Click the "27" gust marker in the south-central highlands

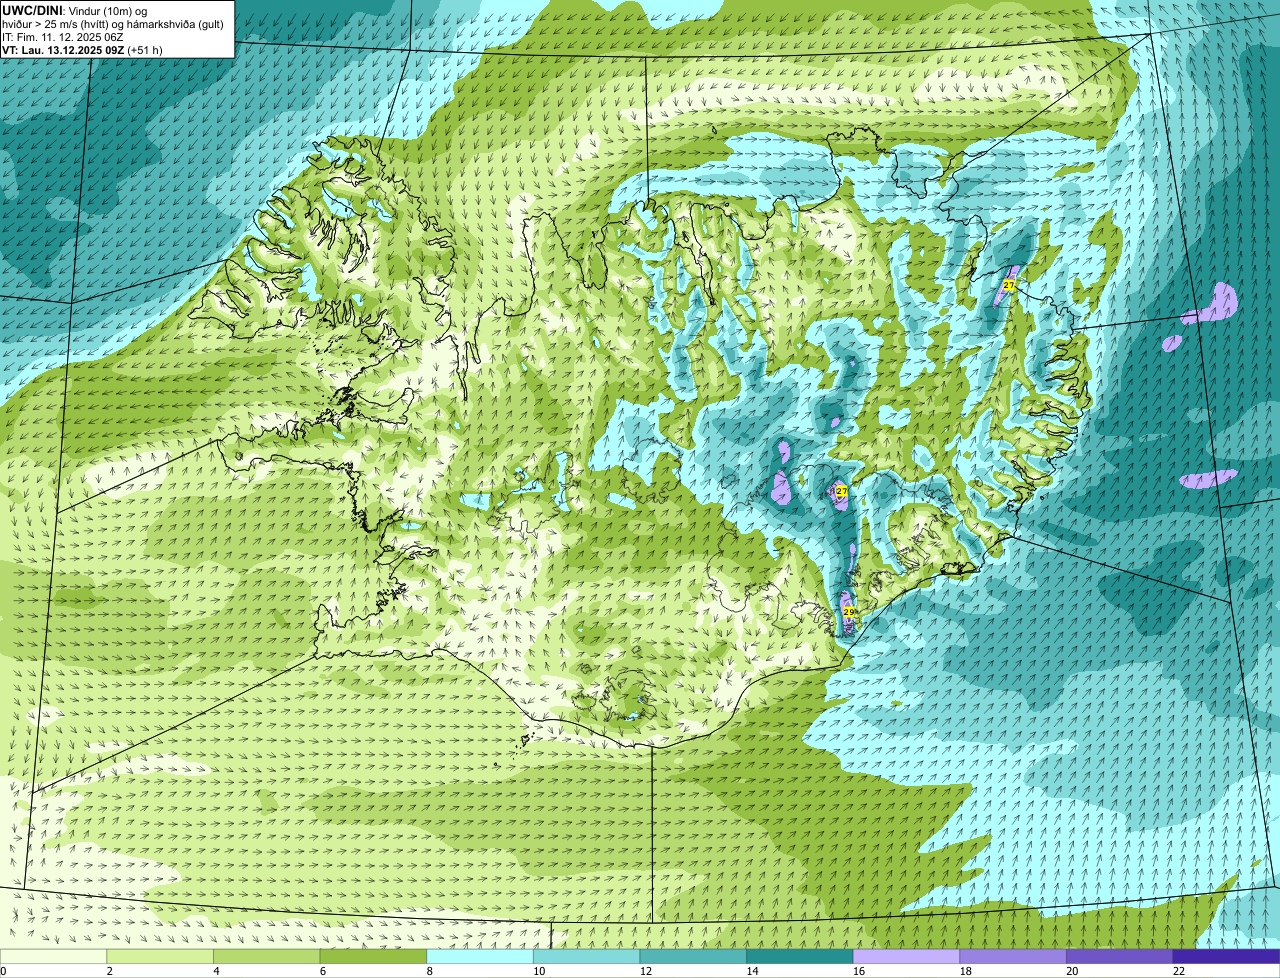[x=841, y=492]
